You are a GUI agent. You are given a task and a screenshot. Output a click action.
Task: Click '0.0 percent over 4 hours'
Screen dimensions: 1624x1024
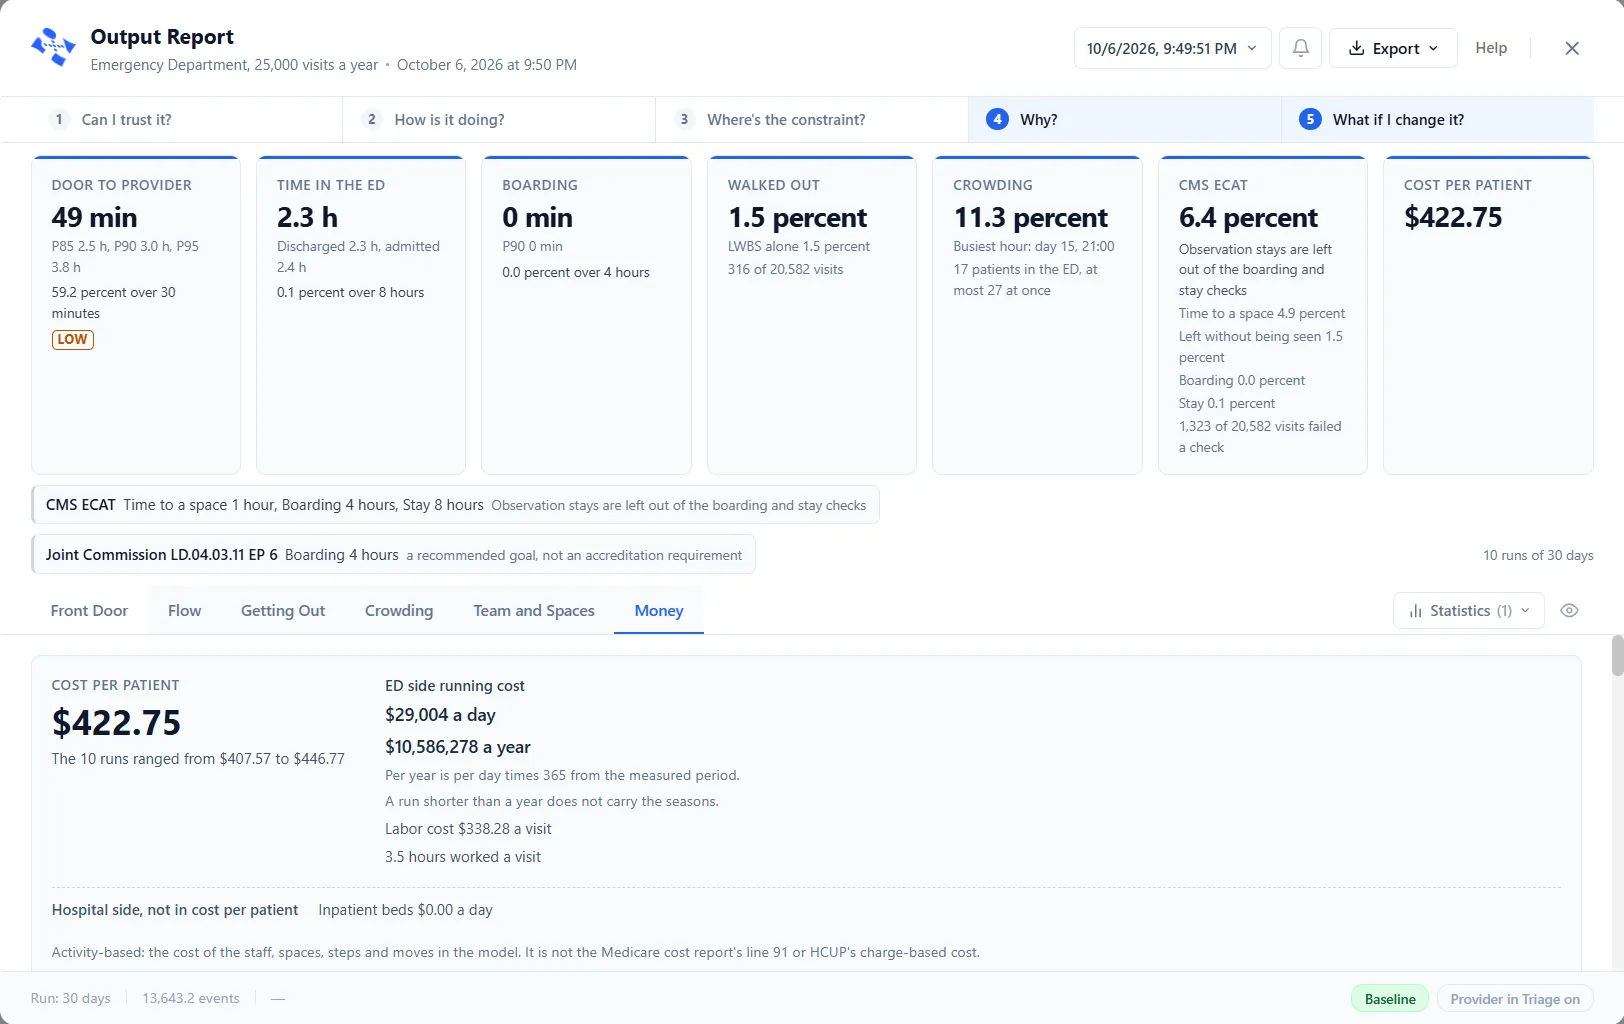576,272
